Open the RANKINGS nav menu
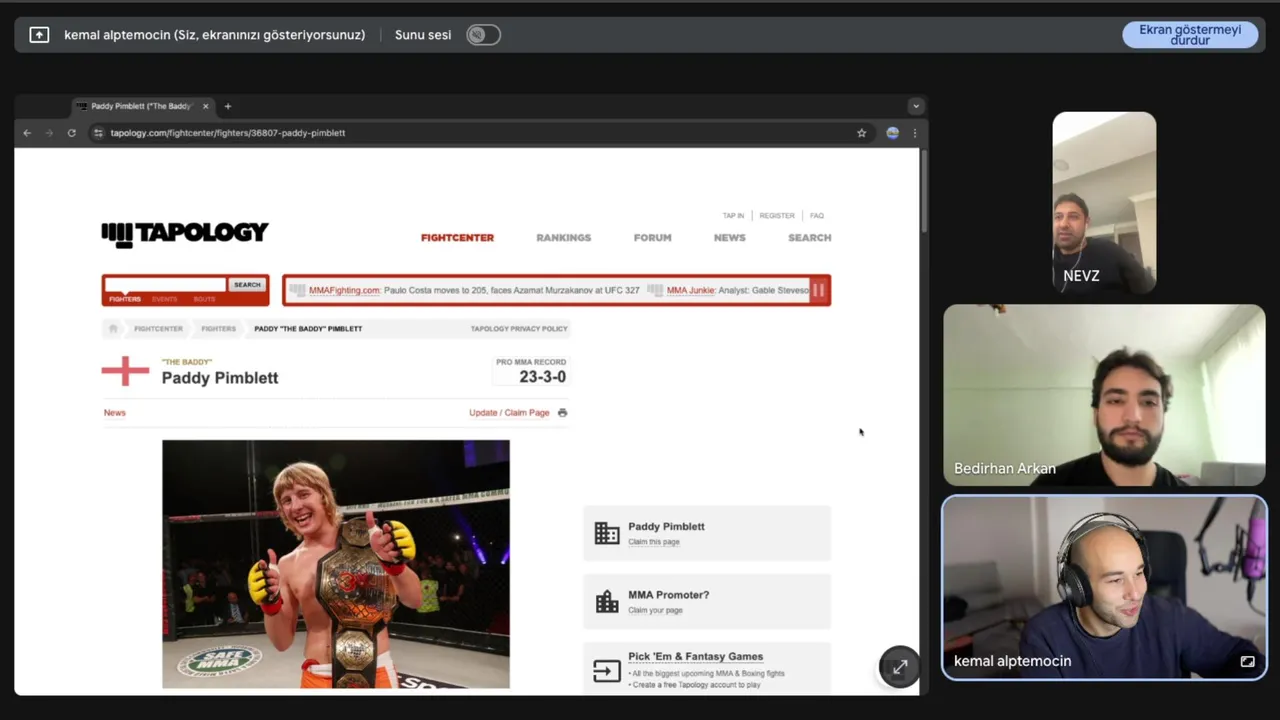The width and height of the screenshot is (1280, 720). (564, 238)
